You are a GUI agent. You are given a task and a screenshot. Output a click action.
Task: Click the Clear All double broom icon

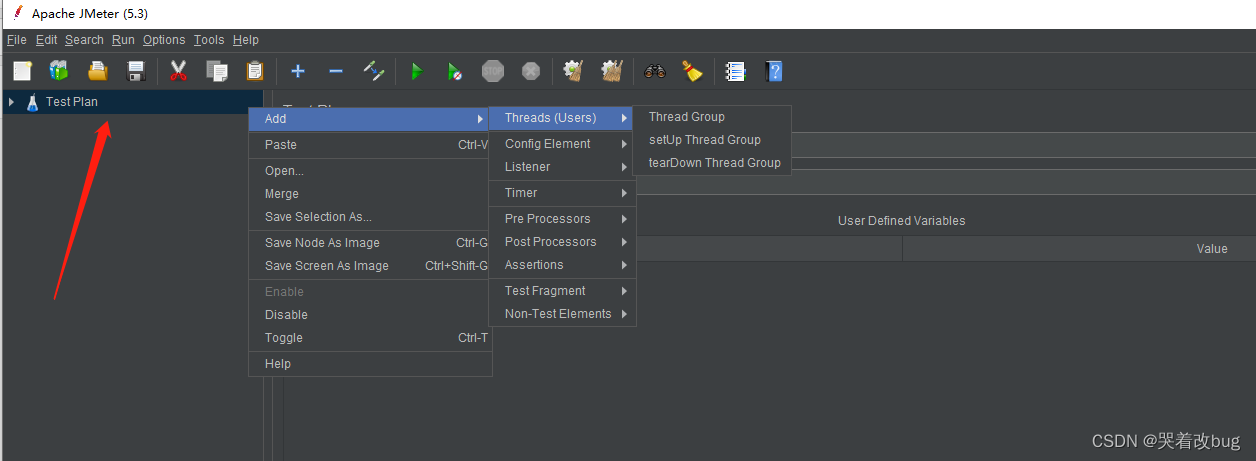click(x=612, y=71)
